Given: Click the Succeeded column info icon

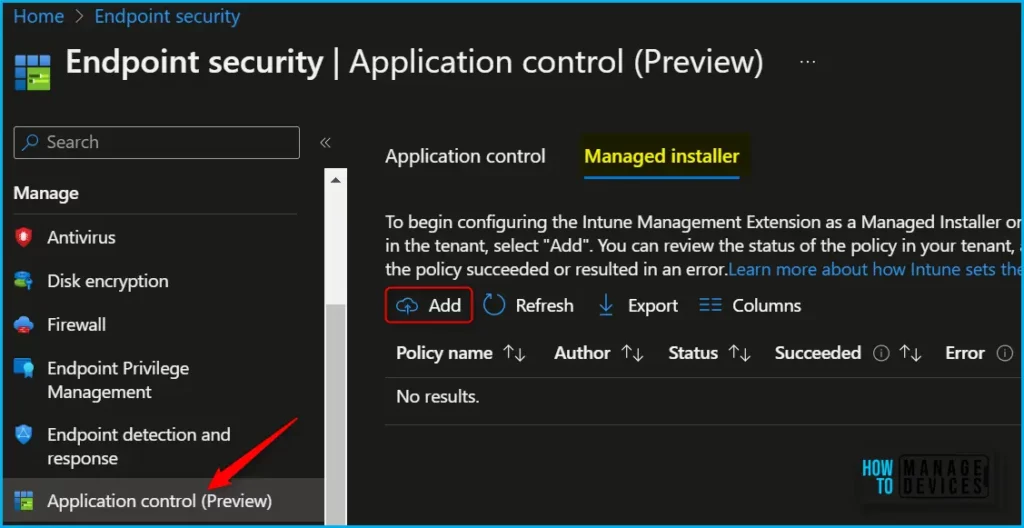Looking at the screenshot, I should pos(881,354).
